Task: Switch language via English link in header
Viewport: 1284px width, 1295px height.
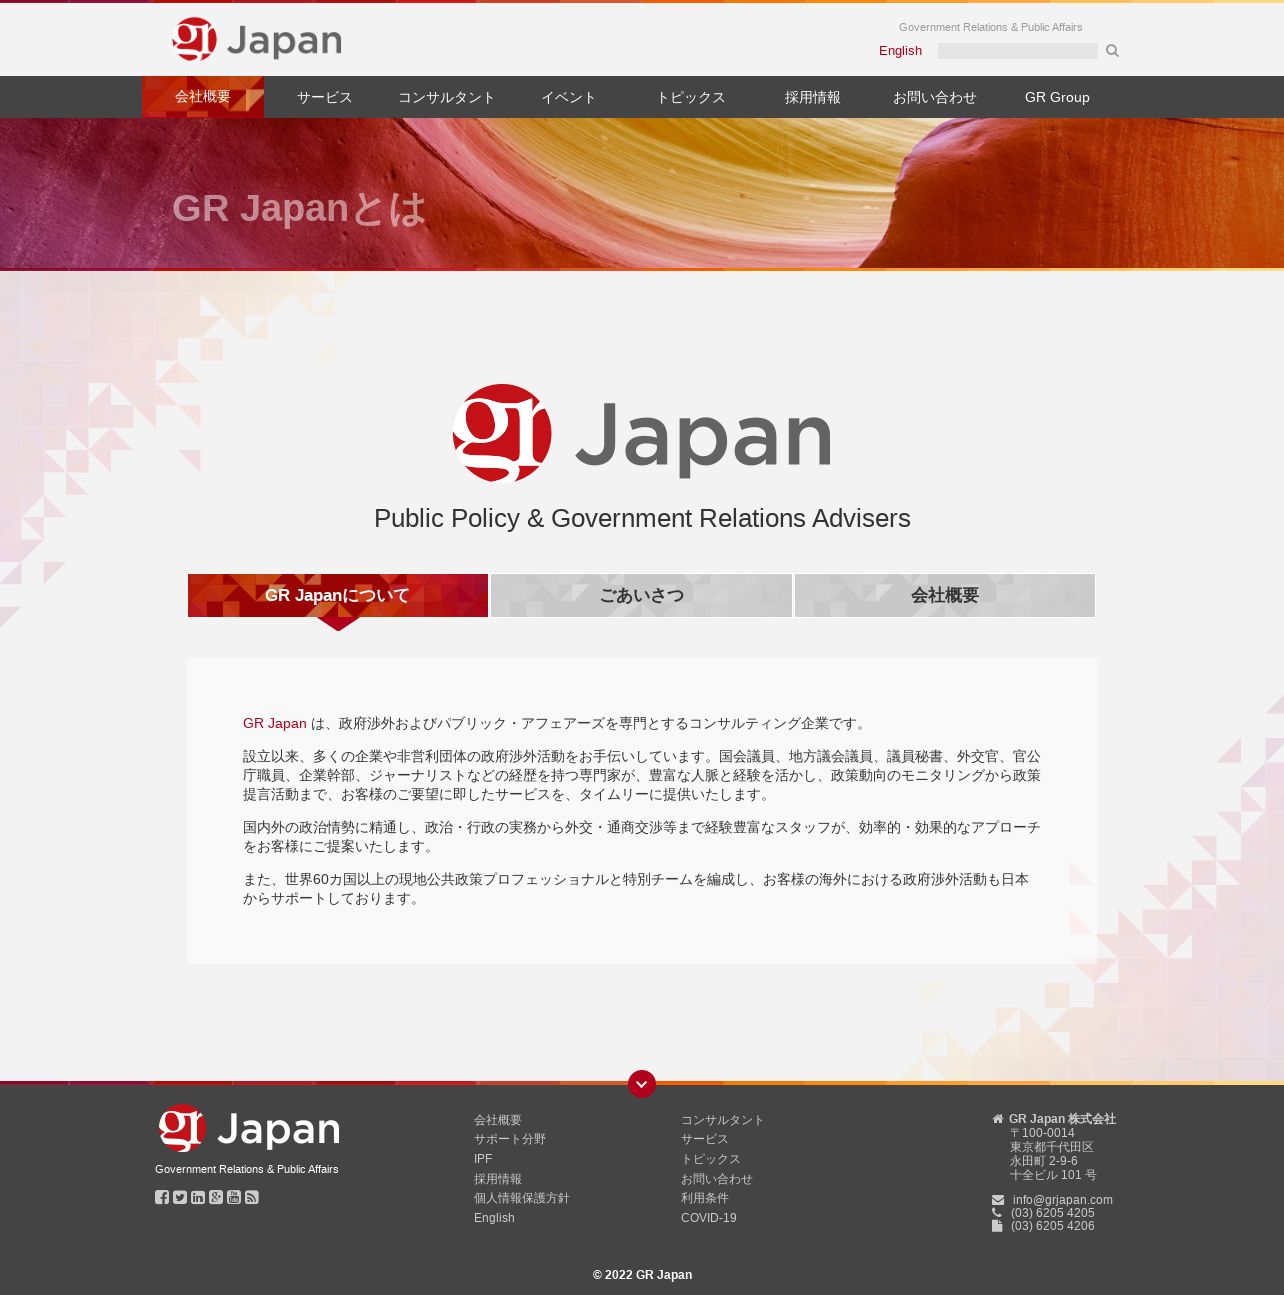Action: 900,51
